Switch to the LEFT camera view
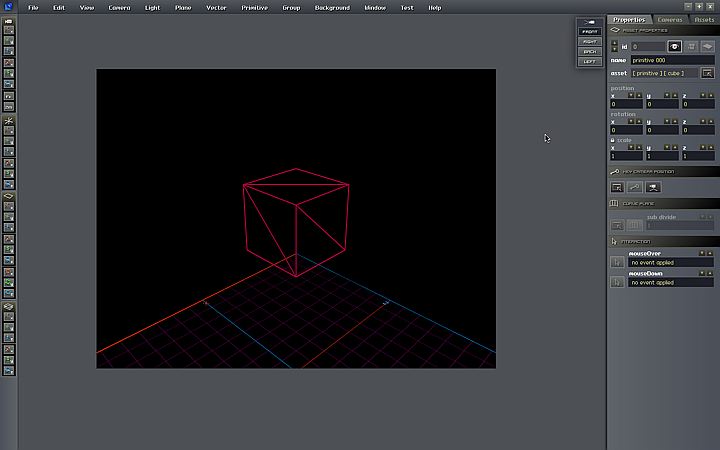 (x=589, y=62)
